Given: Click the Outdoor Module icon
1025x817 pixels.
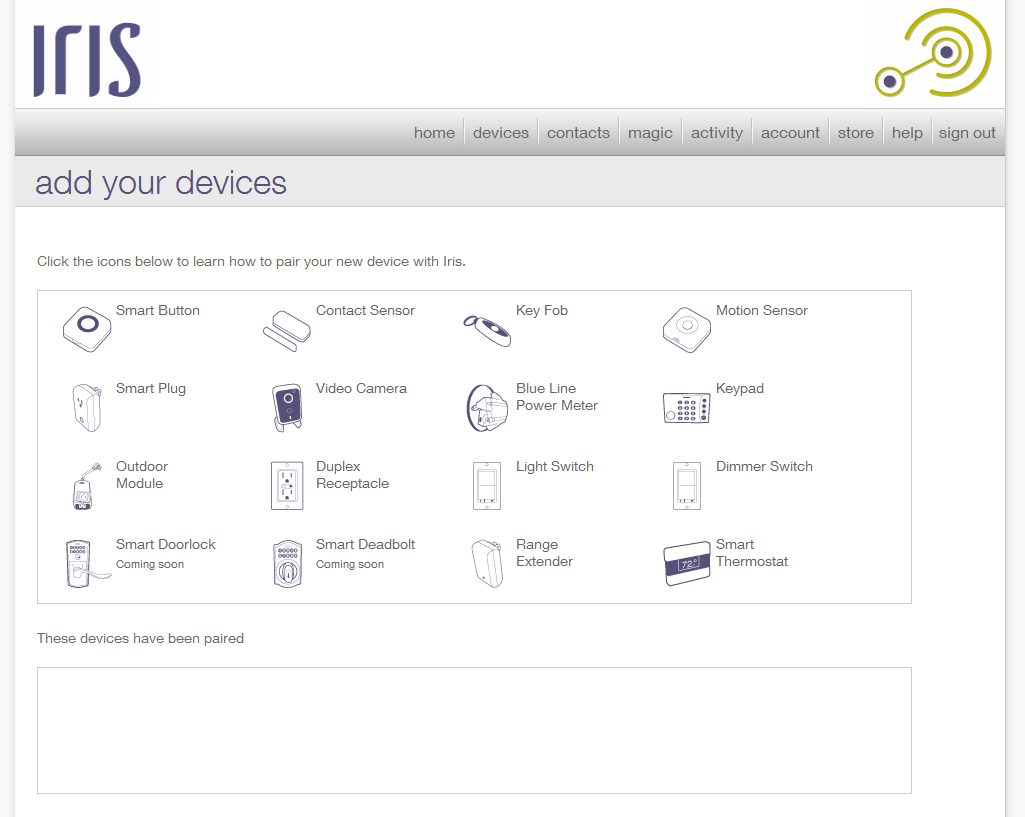Looking at the screenshot, I should 85,486.
